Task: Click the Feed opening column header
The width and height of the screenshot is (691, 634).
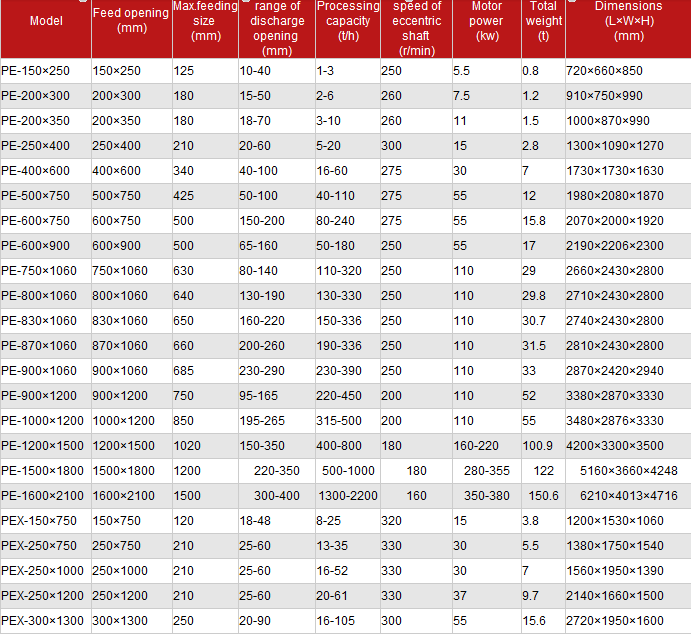Action: click(130, 21)
